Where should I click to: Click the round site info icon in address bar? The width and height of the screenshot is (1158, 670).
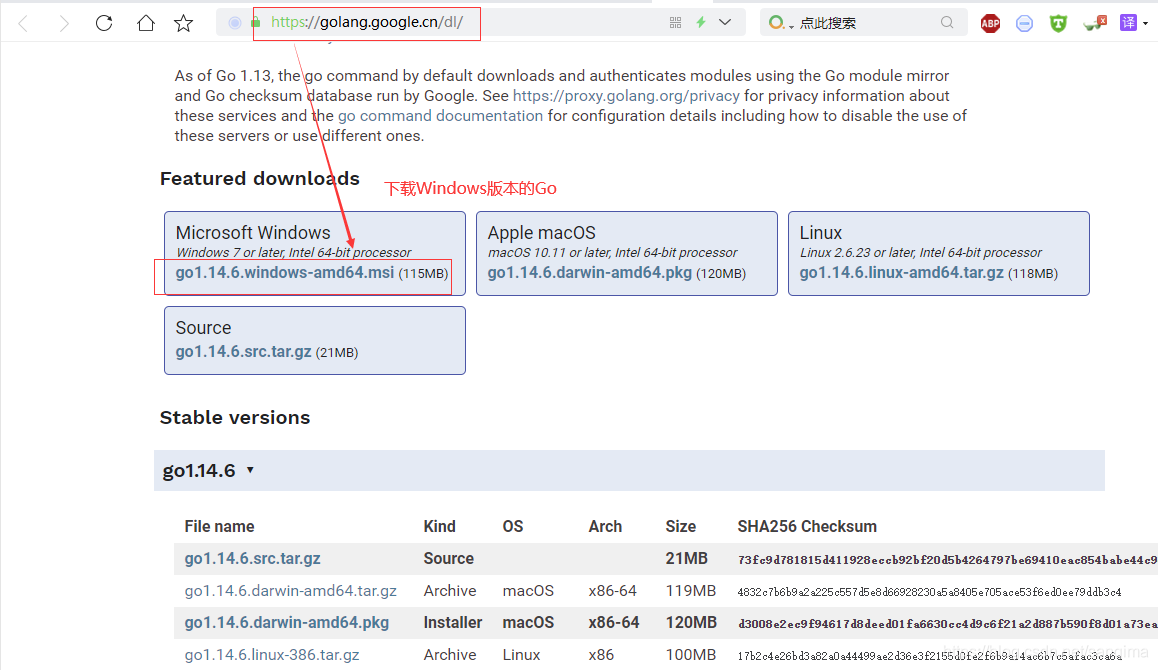click(235, 23)
